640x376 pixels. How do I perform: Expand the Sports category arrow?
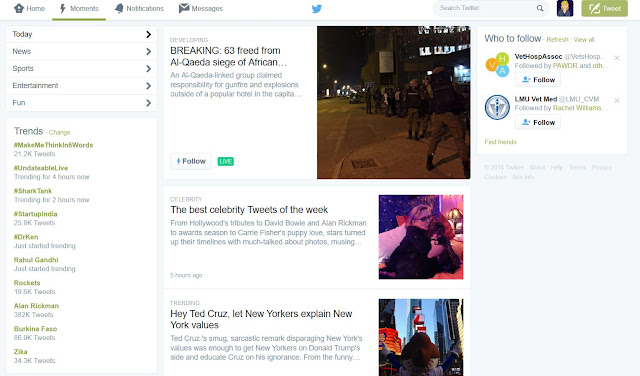click(x=149, y=69)
